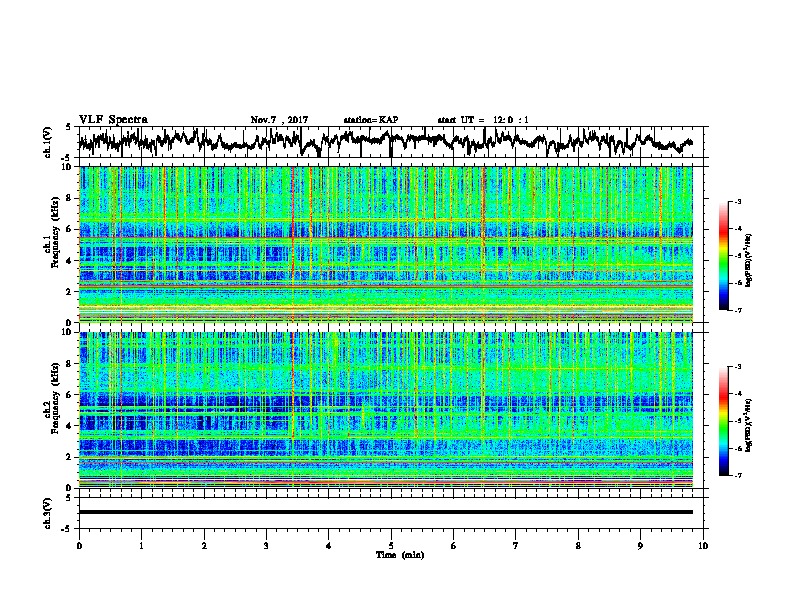Click the ch.1 spectrogram color bar
Viewport: 792px width, 612px height.
pos(723,256)
